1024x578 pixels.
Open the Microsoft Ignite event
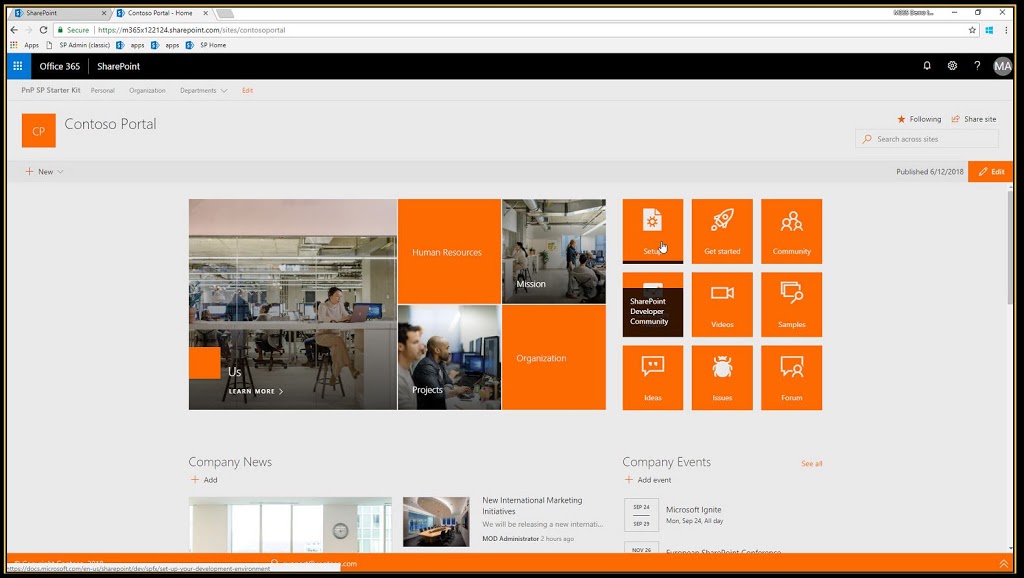(694, 509)
